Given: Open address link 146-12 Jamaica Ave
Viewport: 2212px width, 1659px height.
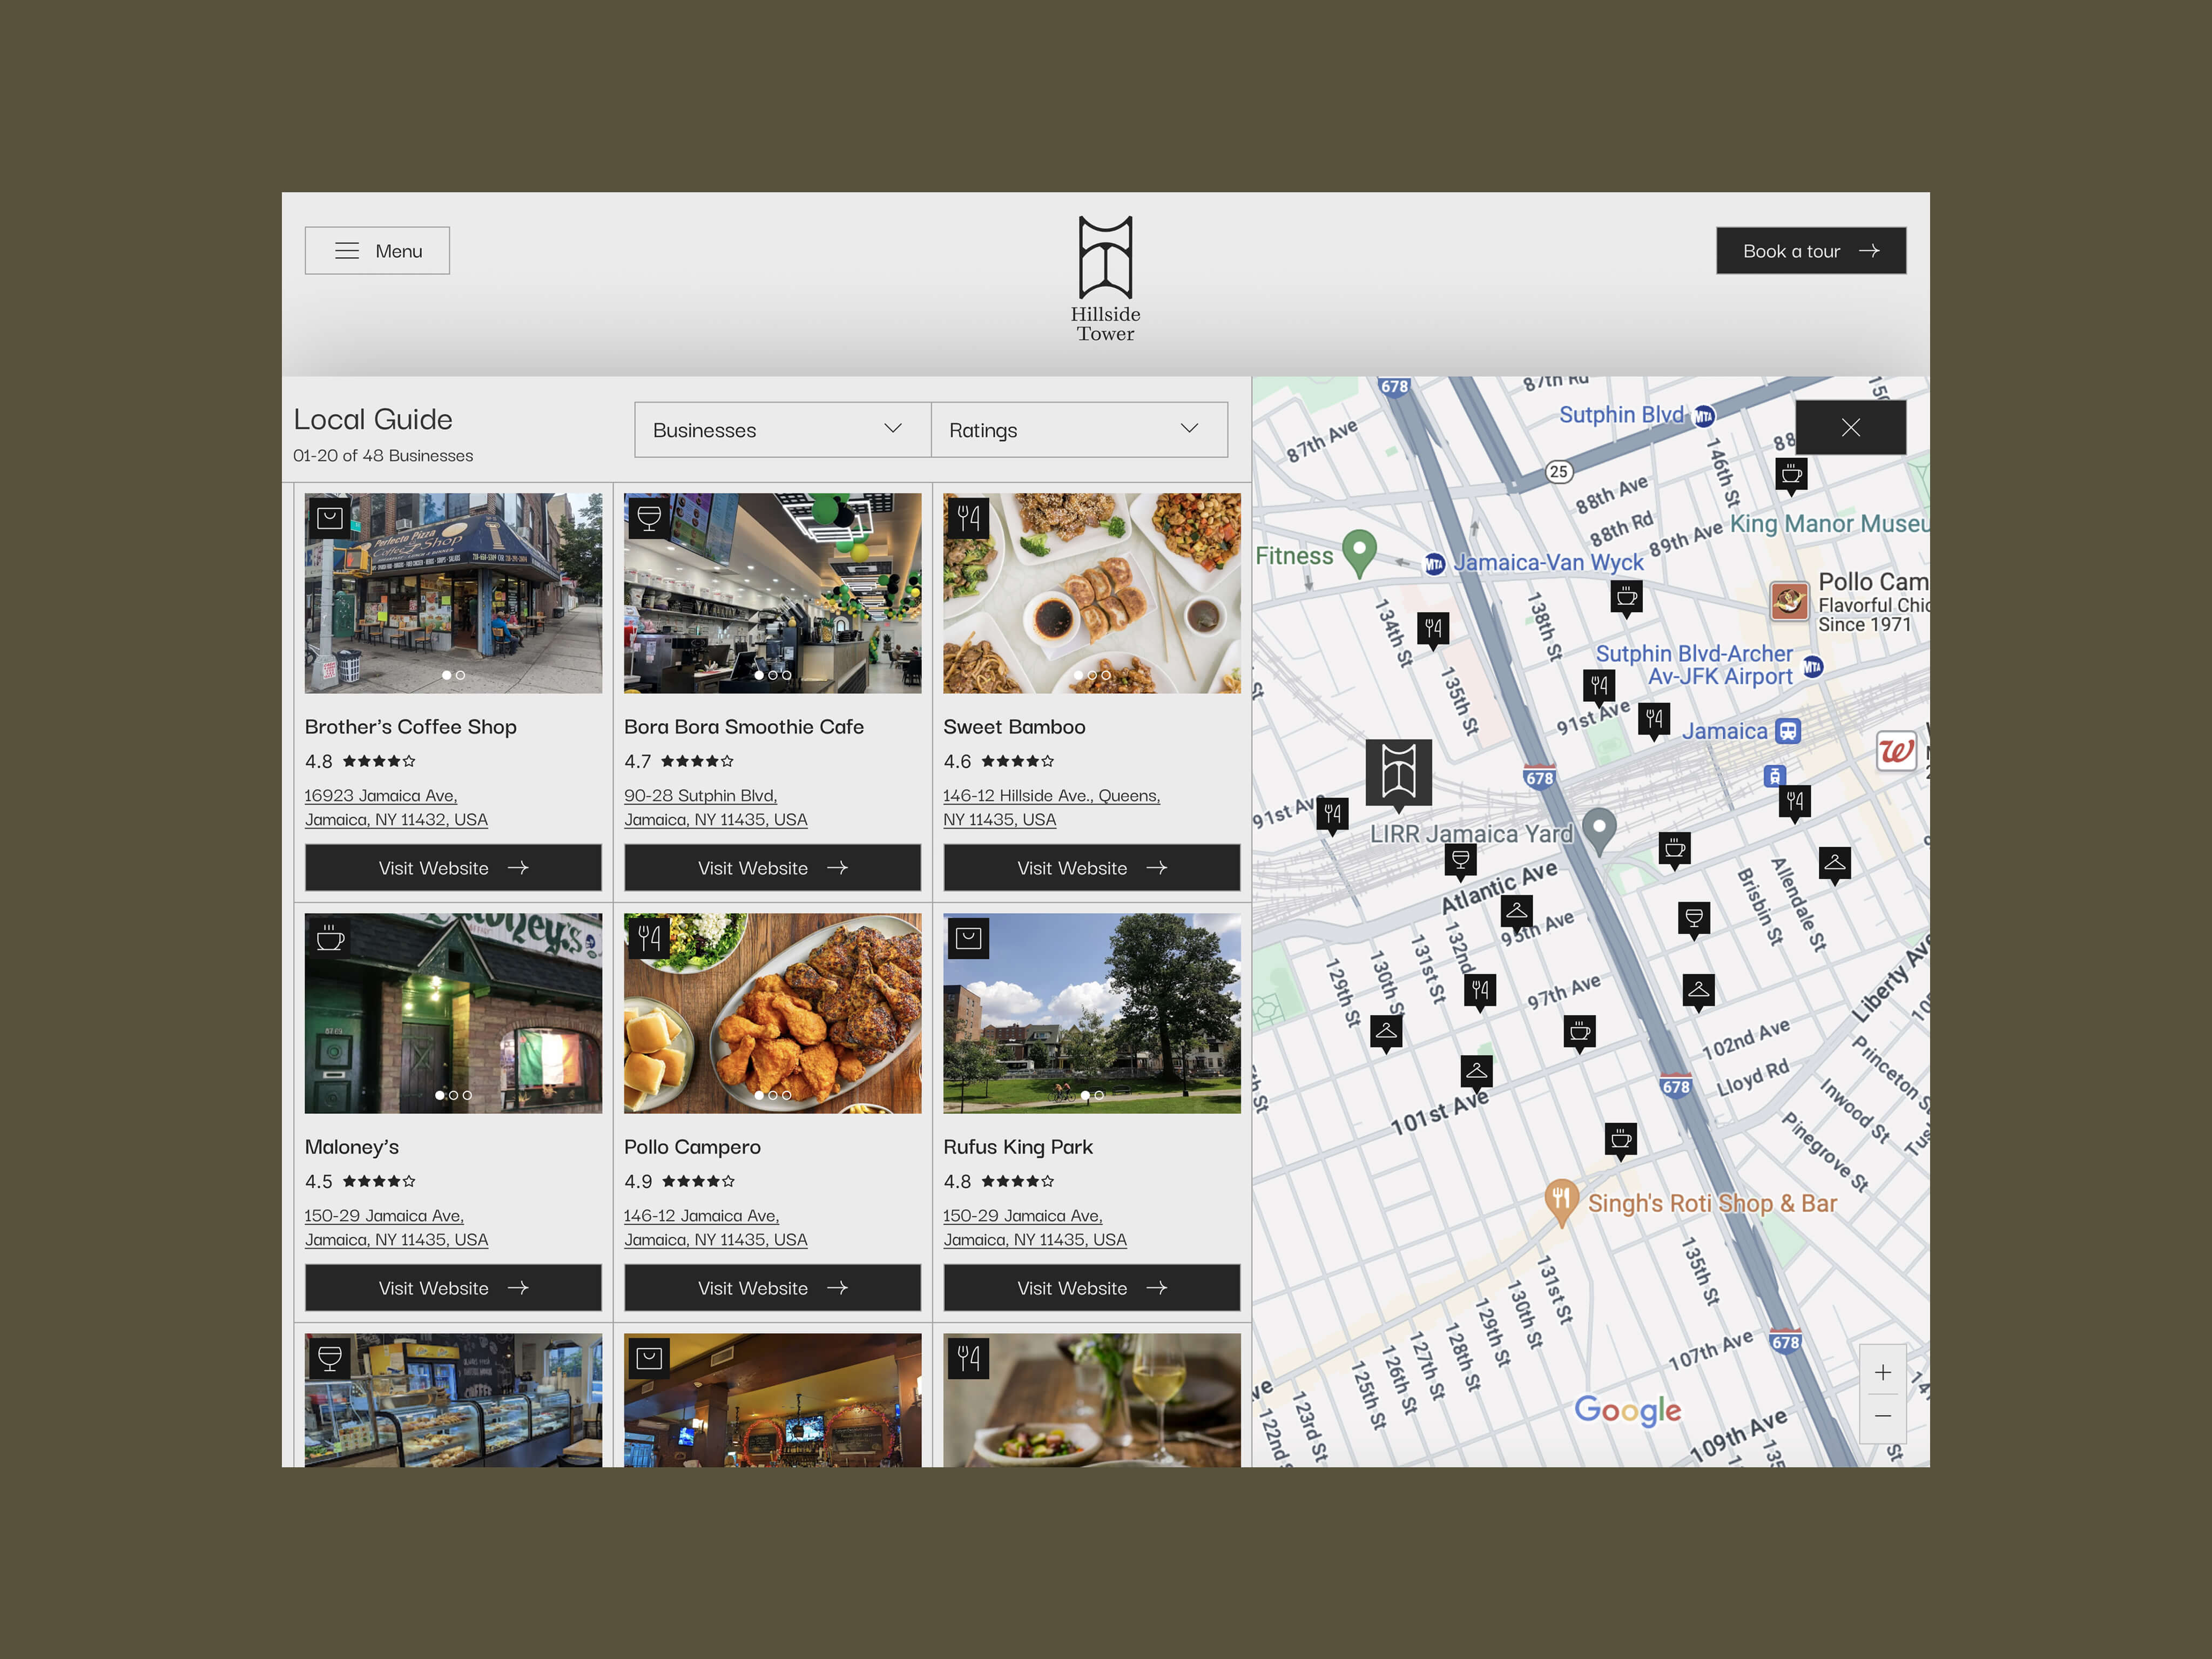Looking at the screenshot, I should pyautogui.click(x=715, y=1227).
